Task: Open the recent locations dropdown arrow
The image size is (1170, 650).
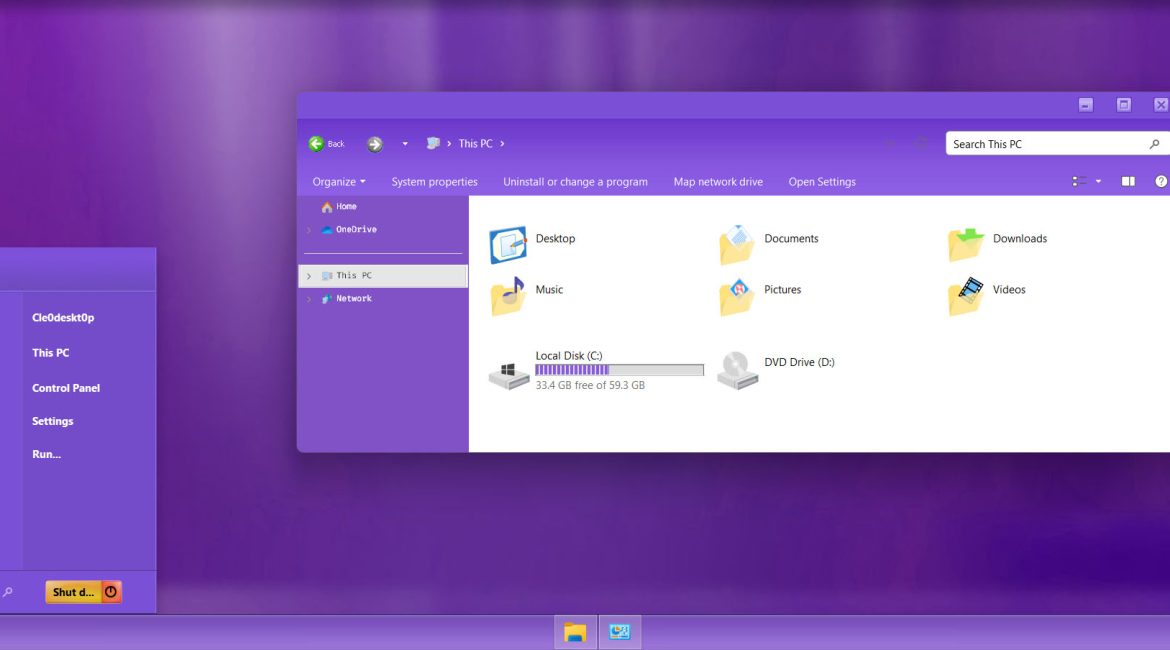Action: click(x=405, y=144)
